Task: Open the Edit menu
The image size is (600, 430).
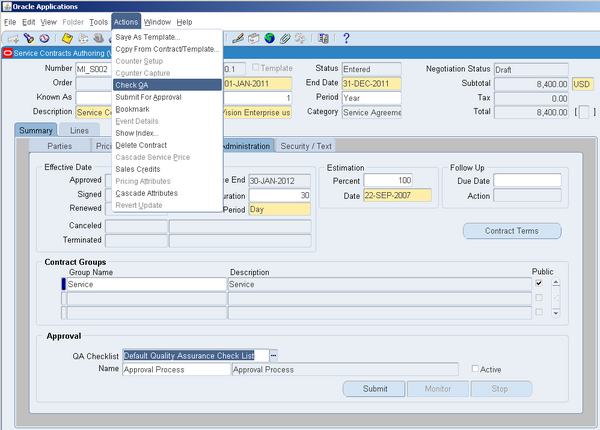Action: [x=28, y=22]
